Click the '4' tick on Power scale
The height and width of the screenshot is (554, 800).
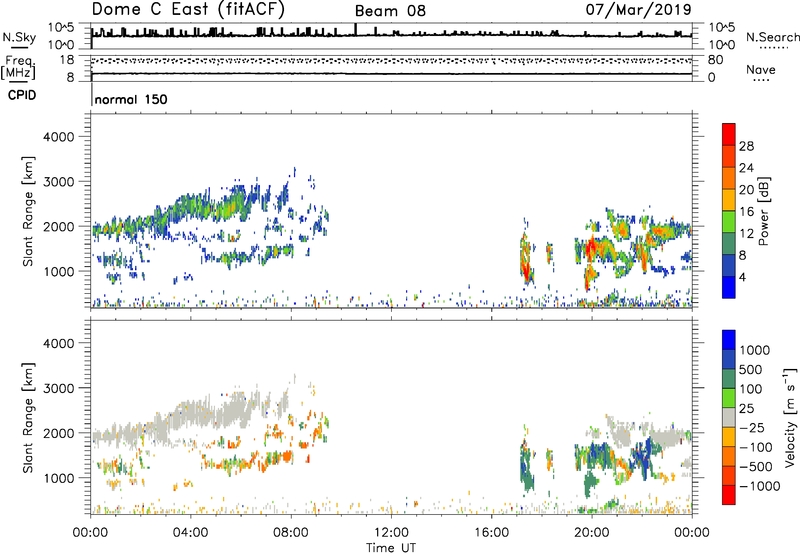pos(742,277)
